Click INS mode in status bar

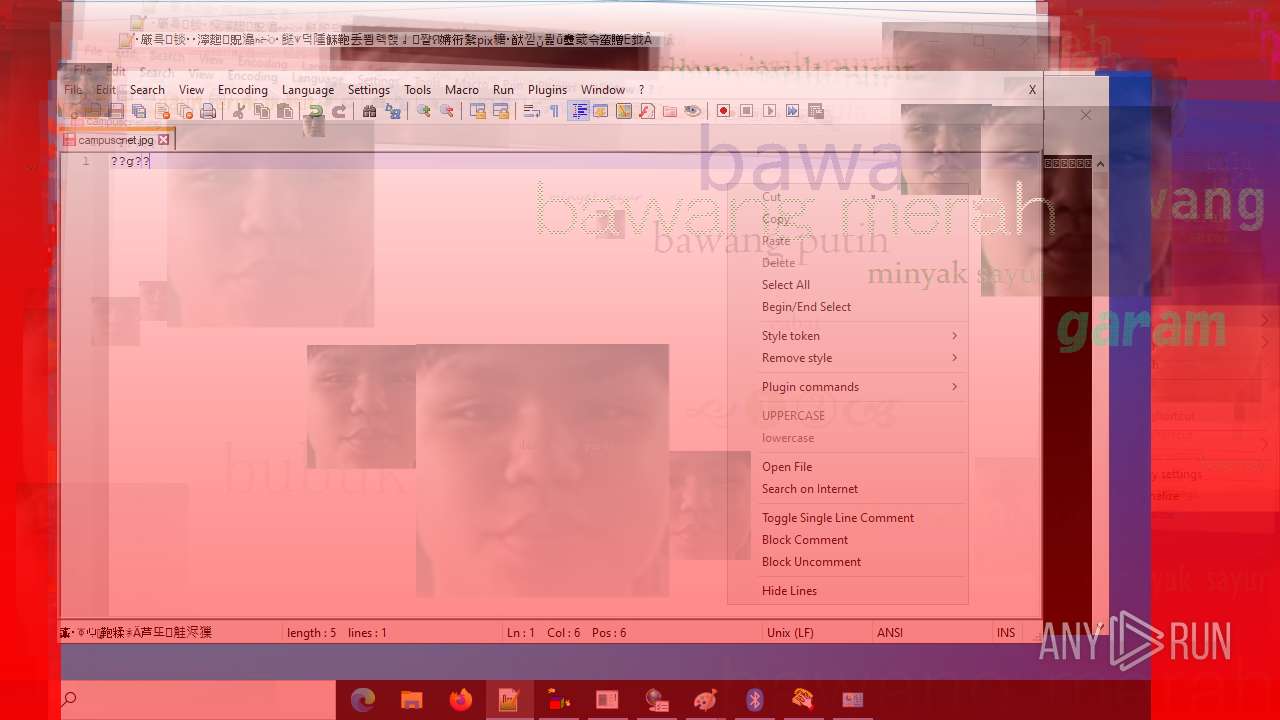tap(1006, 633)
